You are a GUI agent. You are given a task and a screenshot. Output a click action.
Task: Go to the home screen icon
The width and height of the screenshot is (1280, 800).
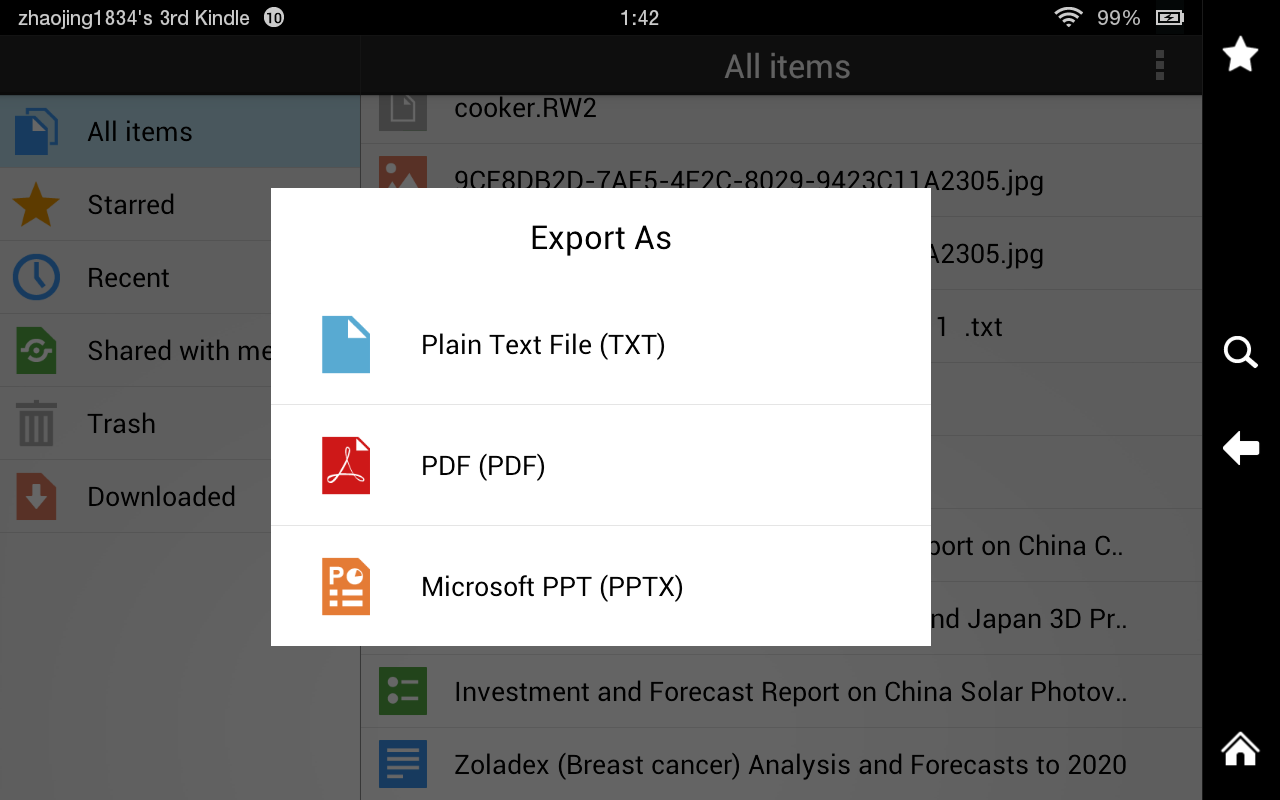tap(1240, 748)
